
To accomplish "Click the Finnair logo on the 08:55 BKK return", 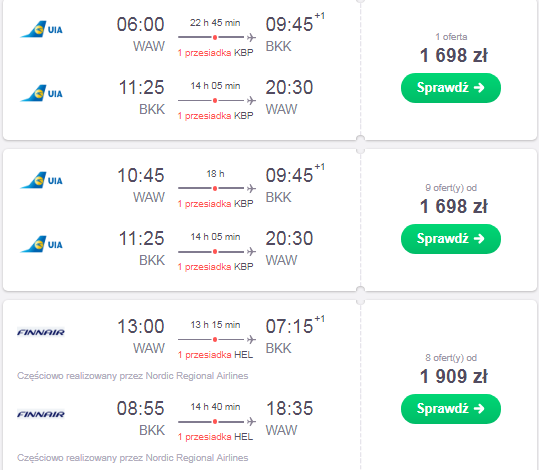I will click(x=41, y=414).
